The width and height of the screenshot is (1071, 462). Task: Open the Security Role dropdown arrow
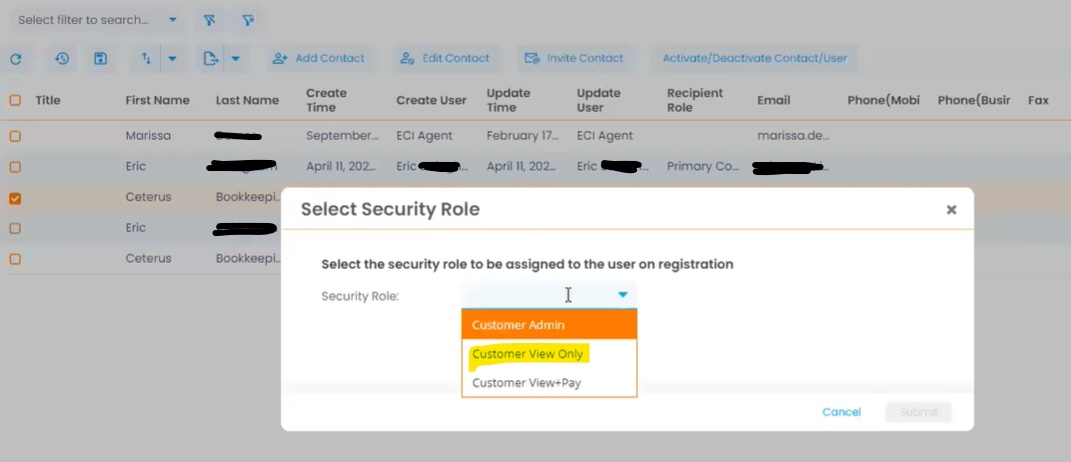point(622,295)
